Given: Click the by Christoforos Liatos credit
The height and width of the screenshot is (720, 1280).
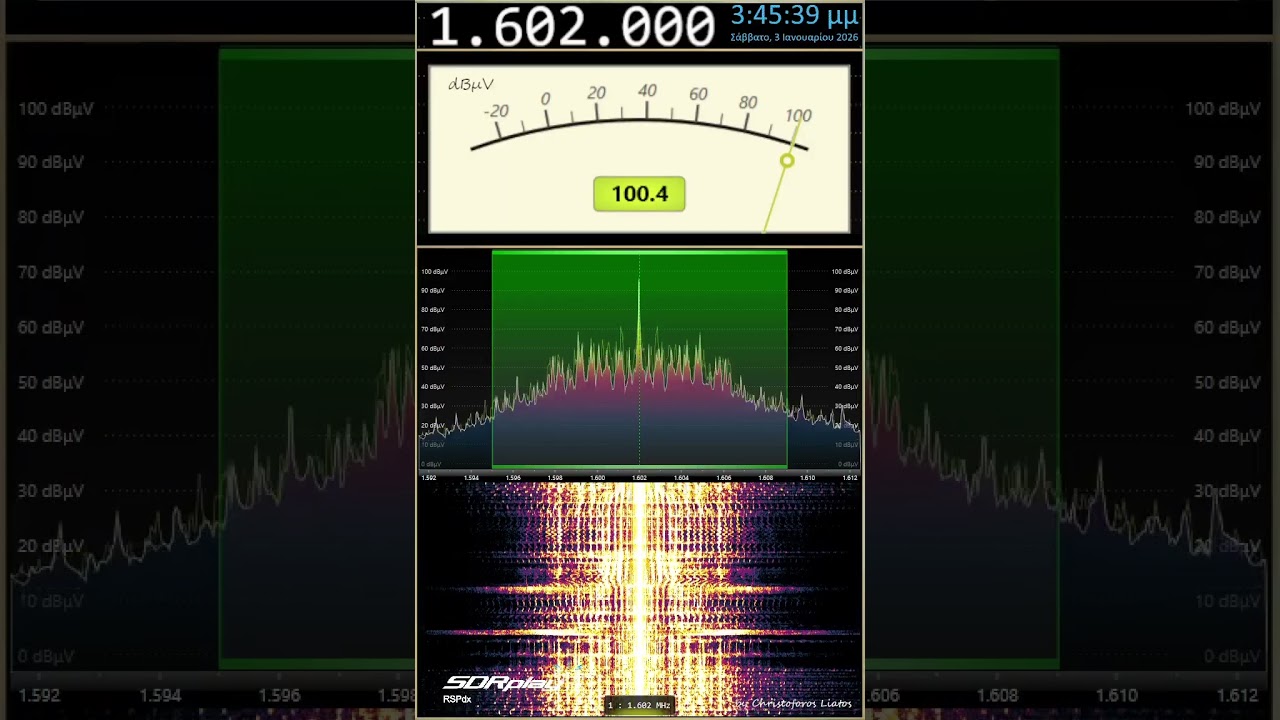Looking at the screenshot, I should click(x=794, y=703).
